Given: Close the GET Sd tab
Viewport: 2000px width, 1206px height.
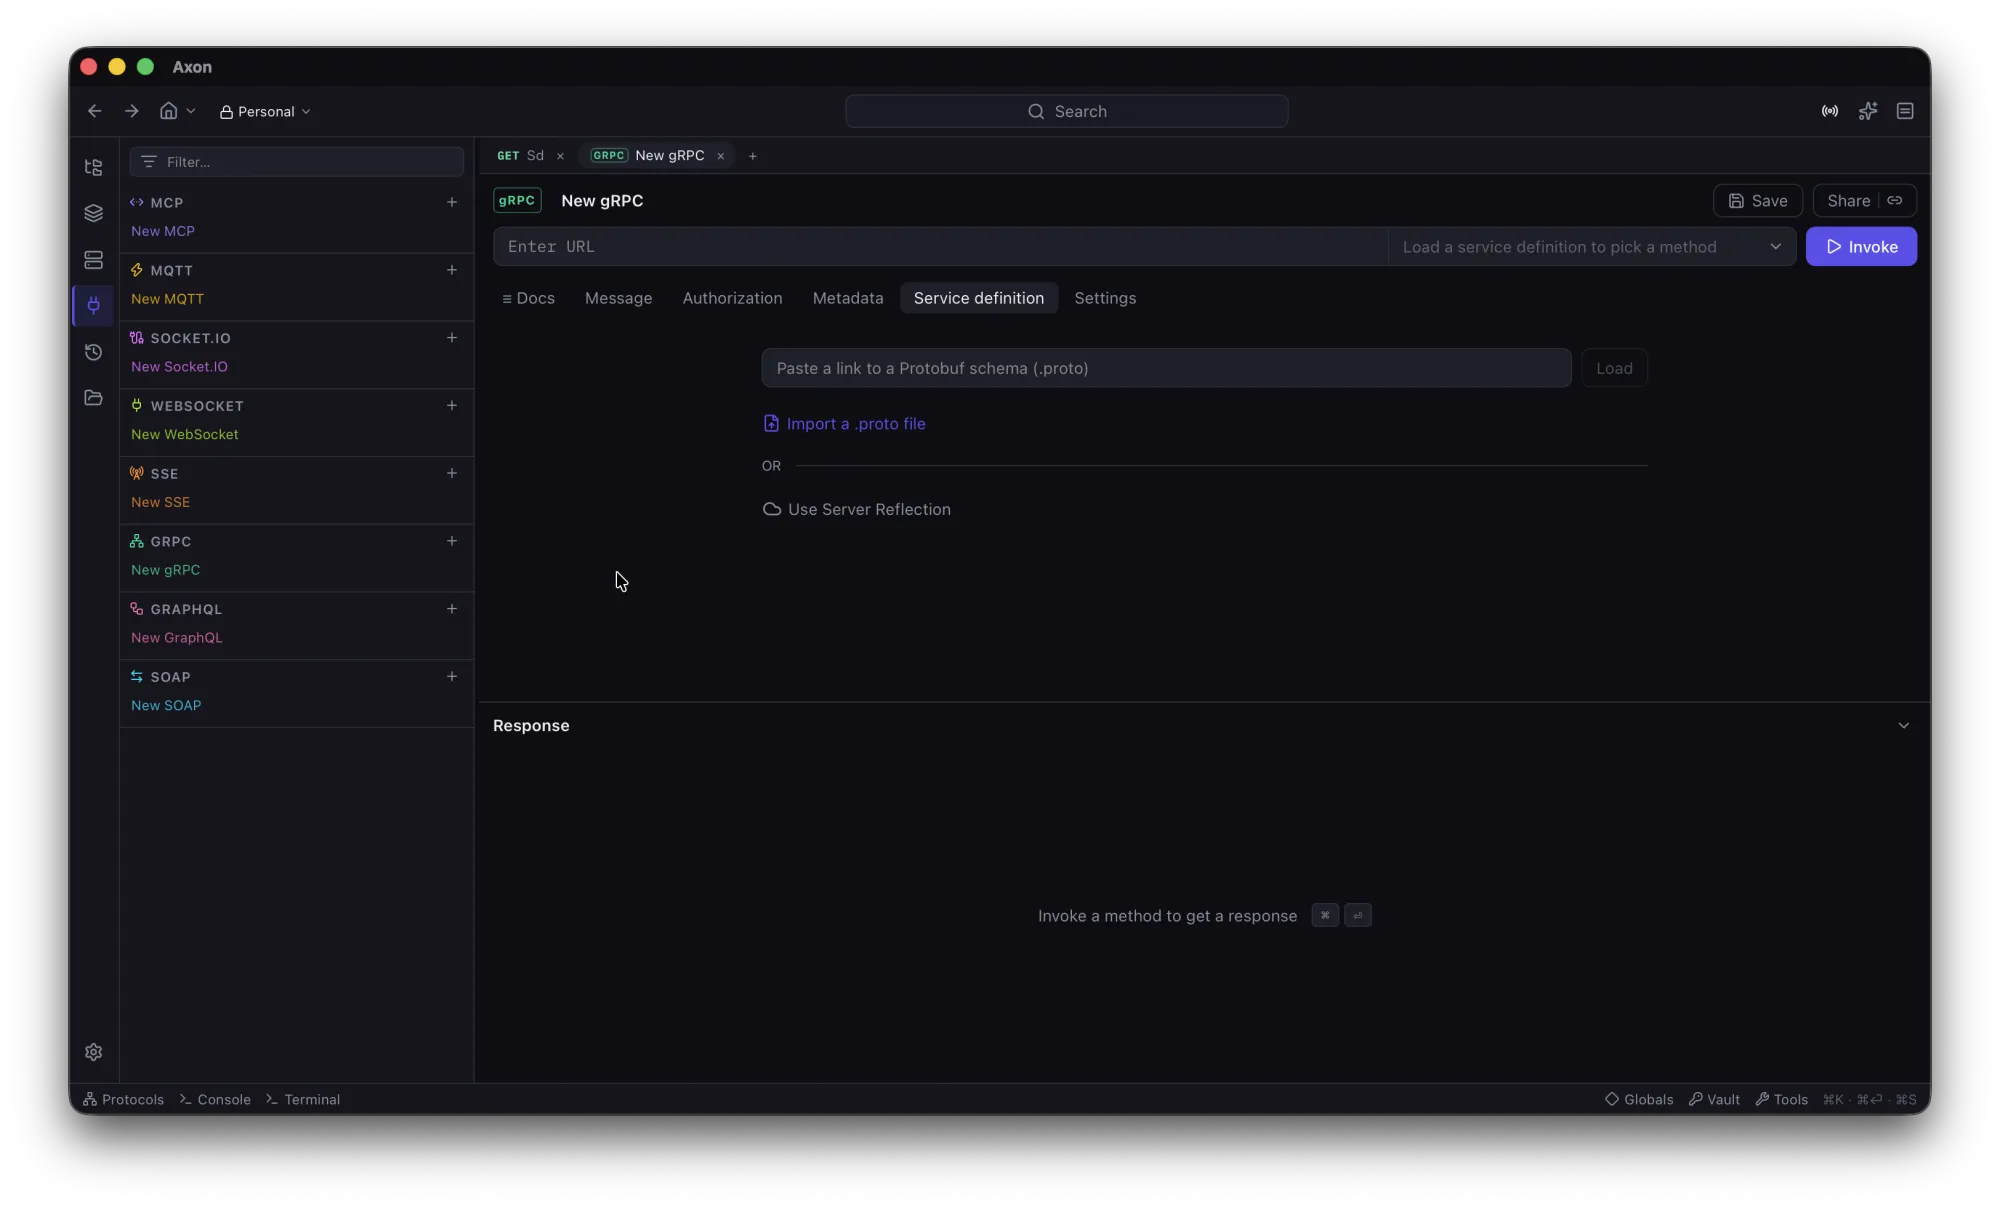Looking at the screenshot, I should pos(560,156).
